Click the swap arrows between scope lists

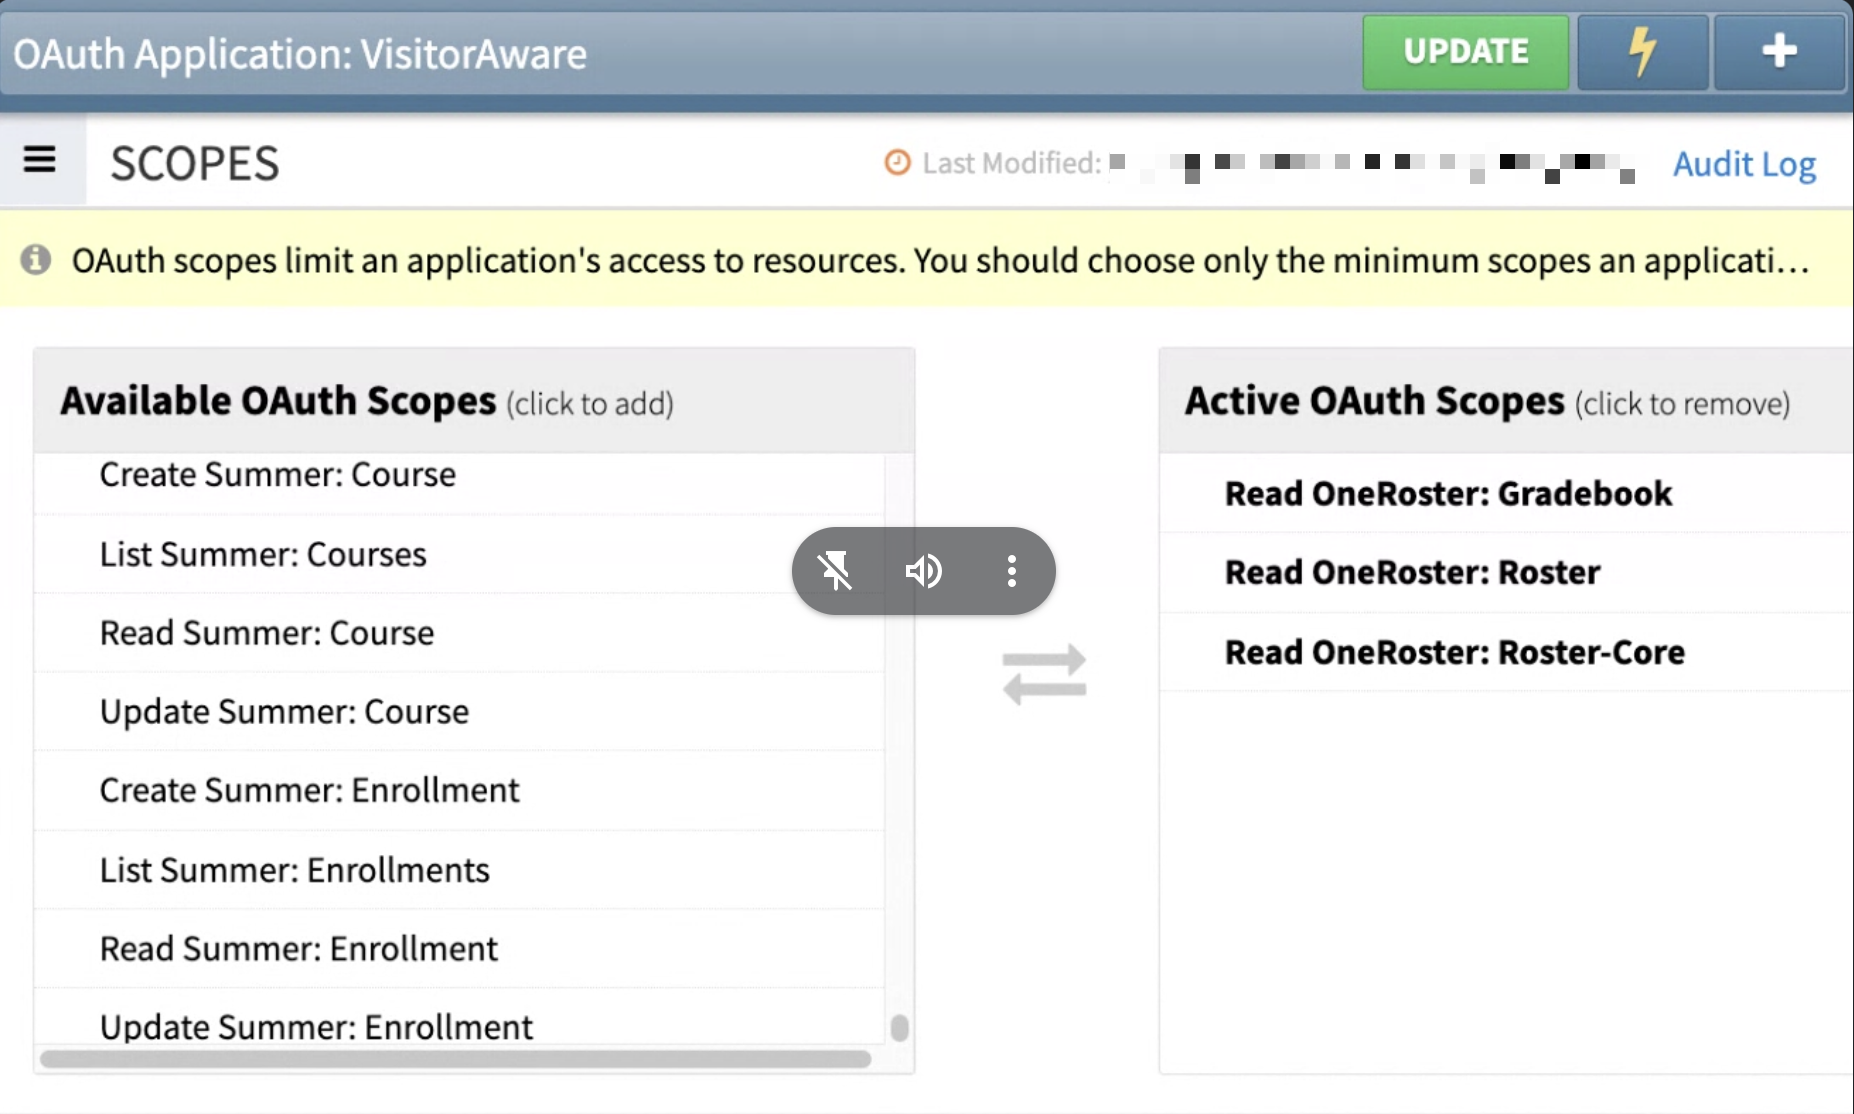(x=1044, y=674)
